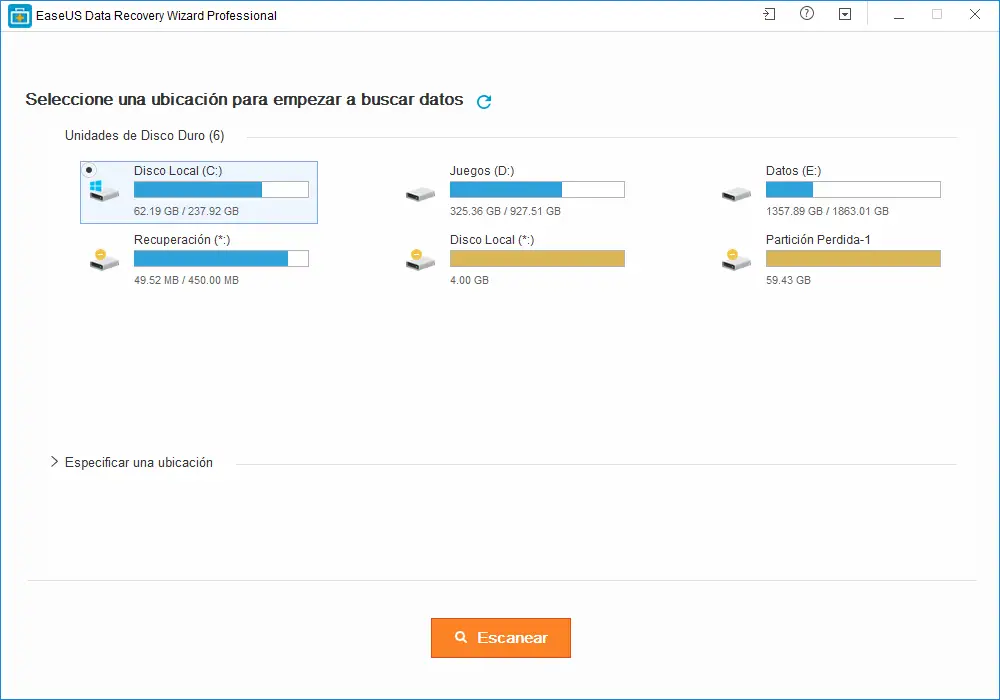The height and width of the screenshot is (700, 1000).
Task: Open the import scan session icon
Action: pyautogui.click(x=769, y=14)
